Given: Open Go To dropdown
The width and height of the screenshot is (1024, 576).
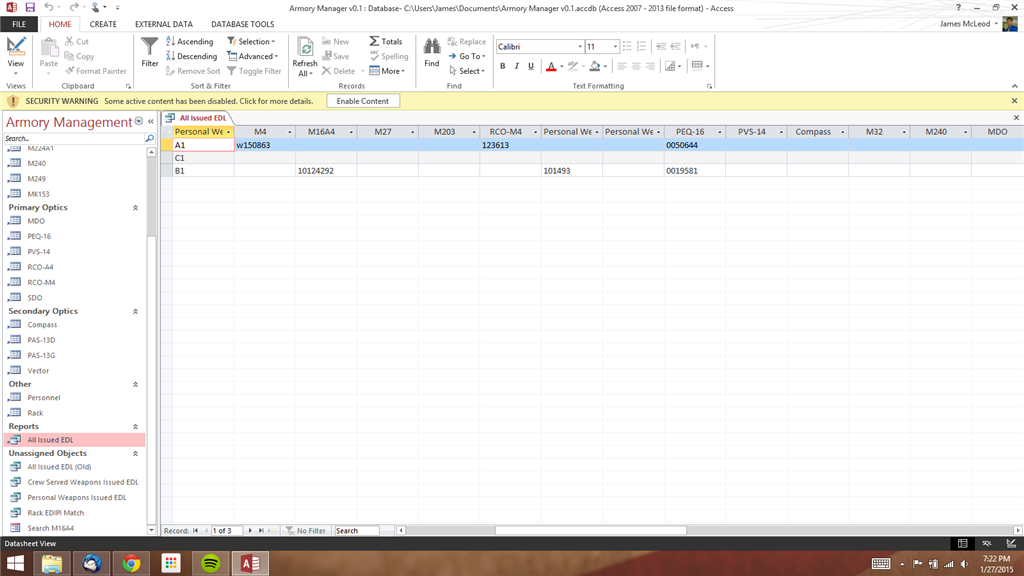Looking at the screenshot, I should pos(466,56).
